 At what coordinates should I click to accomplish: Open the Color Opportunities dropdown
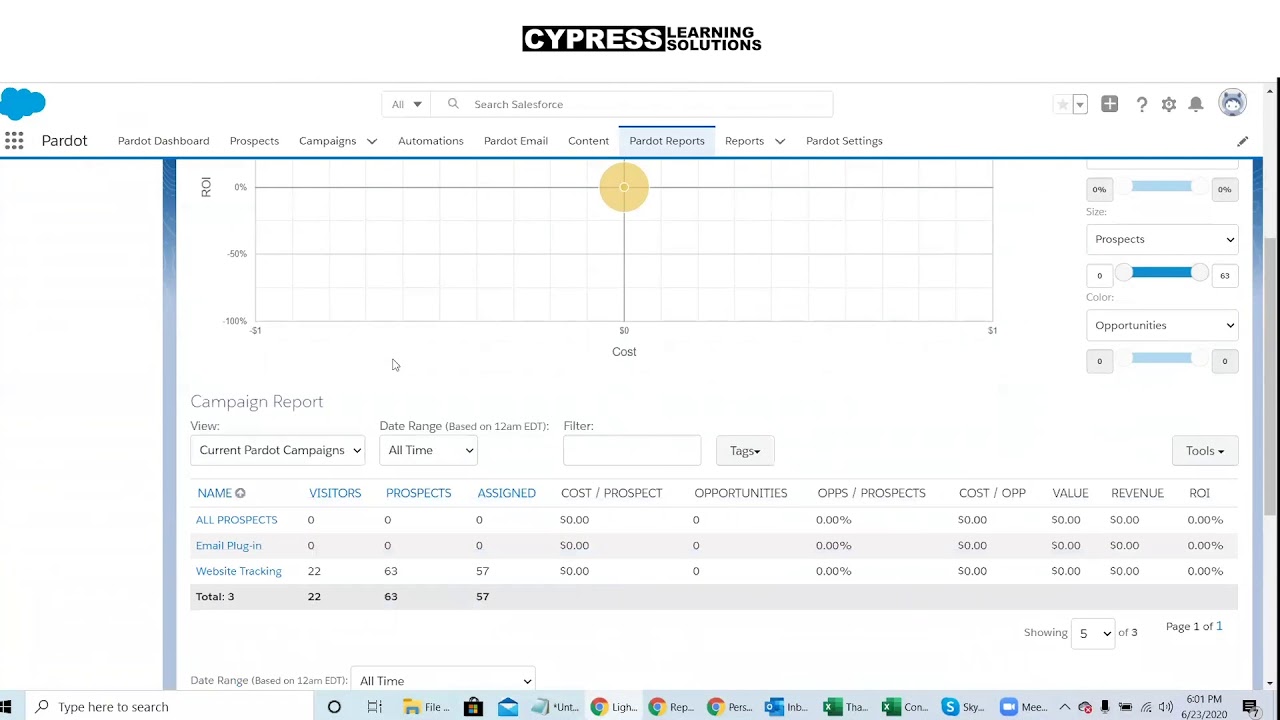pos(1163,325)
